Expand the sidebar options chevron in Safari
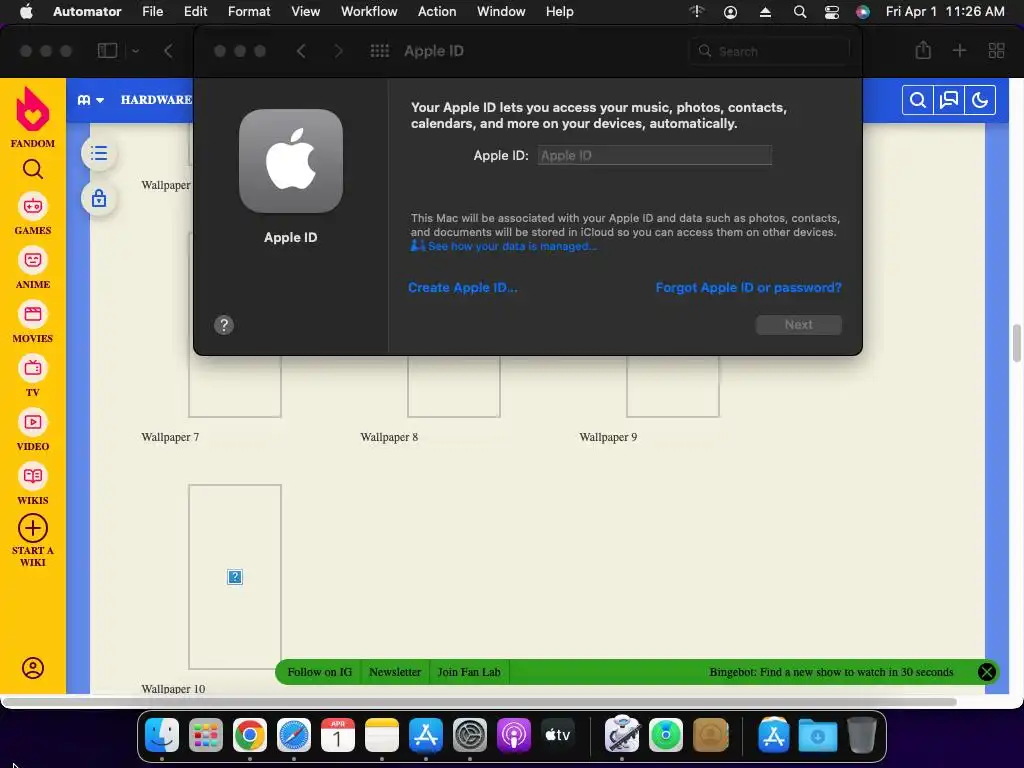Screen dimensions: 1024x768 click(135, 51)
